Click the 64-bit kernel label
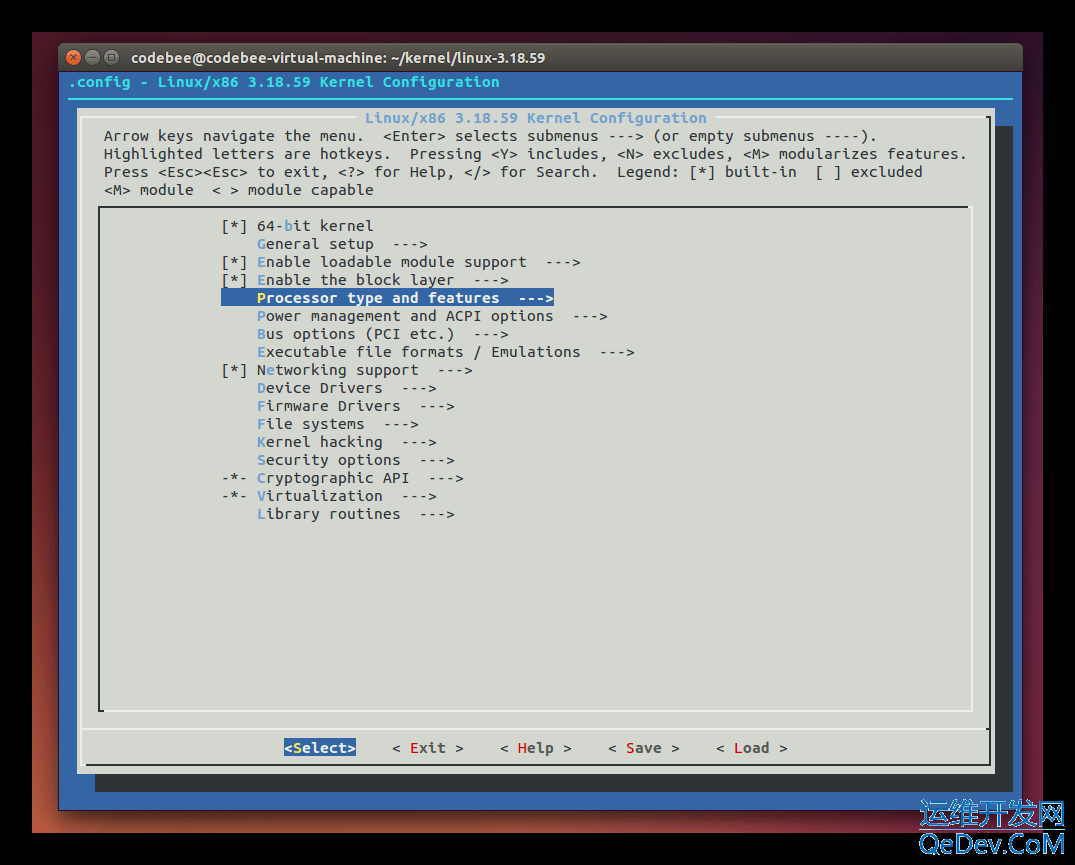1075x865 pixels. point(315,226)
